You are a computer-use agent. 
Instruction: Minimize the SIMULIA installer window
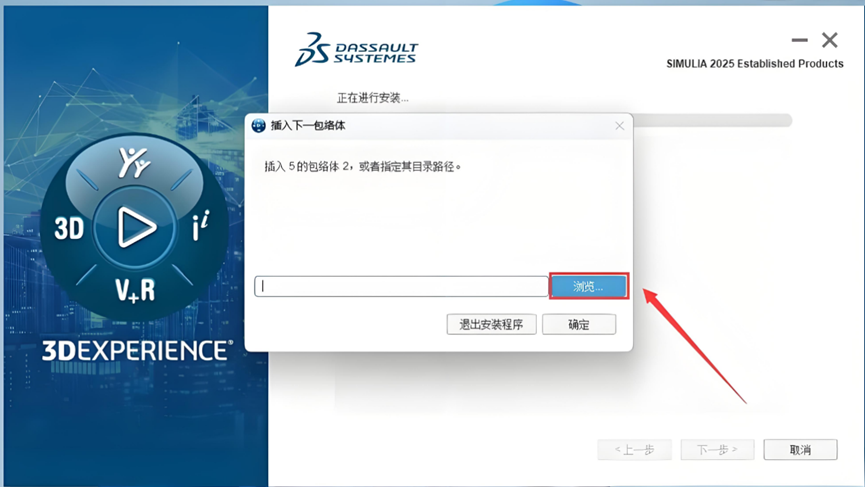799,40
